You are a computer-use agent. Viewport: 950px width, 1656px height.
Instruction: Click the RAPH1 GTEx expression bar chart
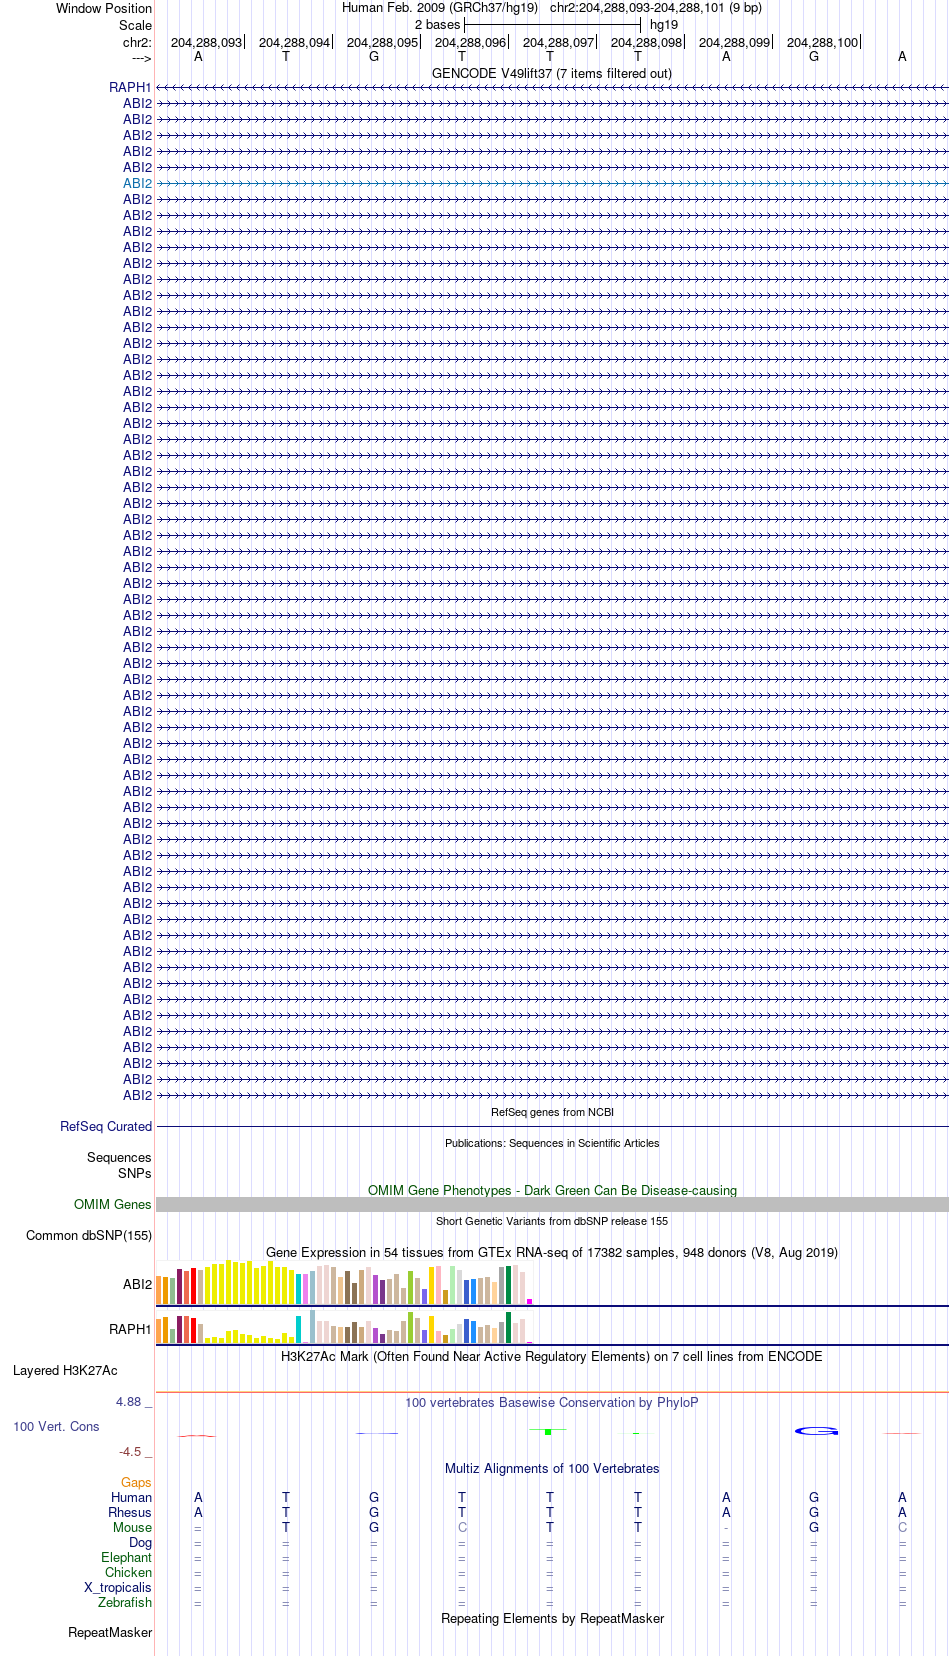click(x=344, y=1327)
